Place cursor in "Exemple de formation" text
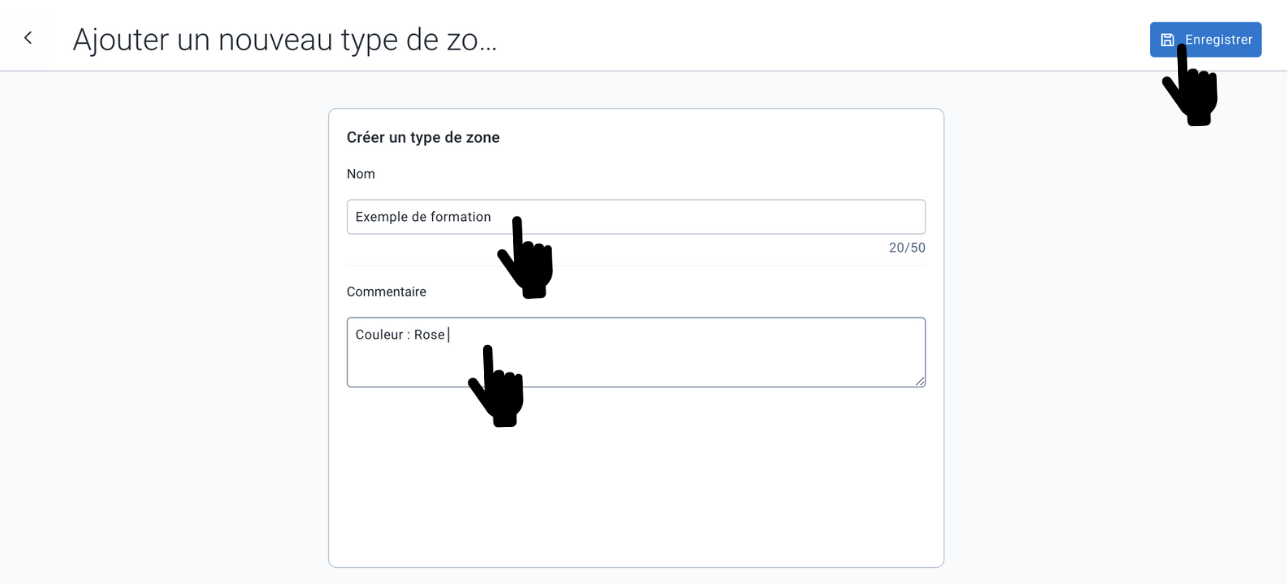 (423, 217)
